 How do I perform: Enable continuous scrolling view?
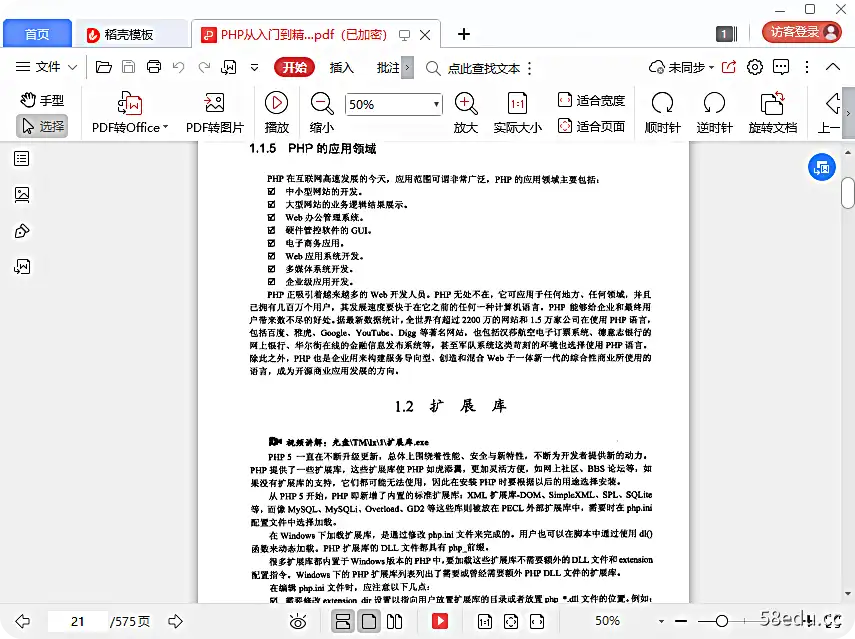pos(342,621)
